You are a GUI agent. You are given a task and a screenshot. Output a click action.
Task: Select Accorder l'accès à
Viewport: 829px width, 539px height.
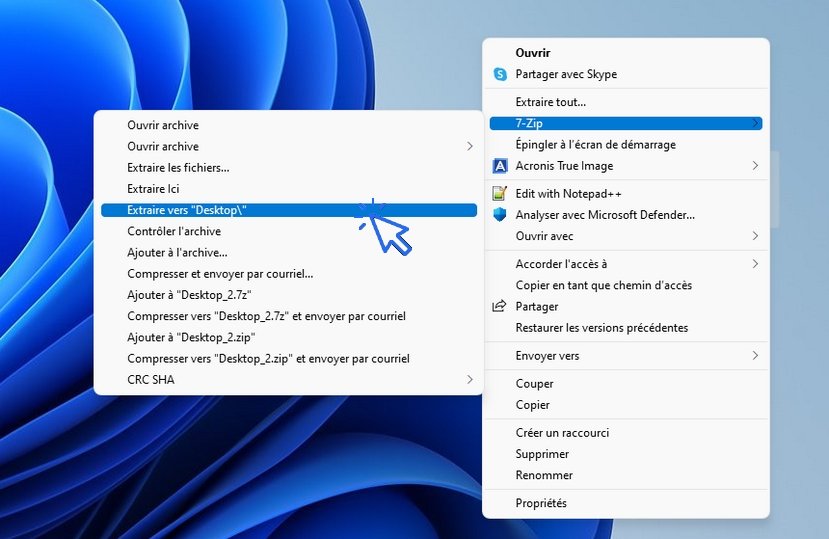[x=625, y=263]
